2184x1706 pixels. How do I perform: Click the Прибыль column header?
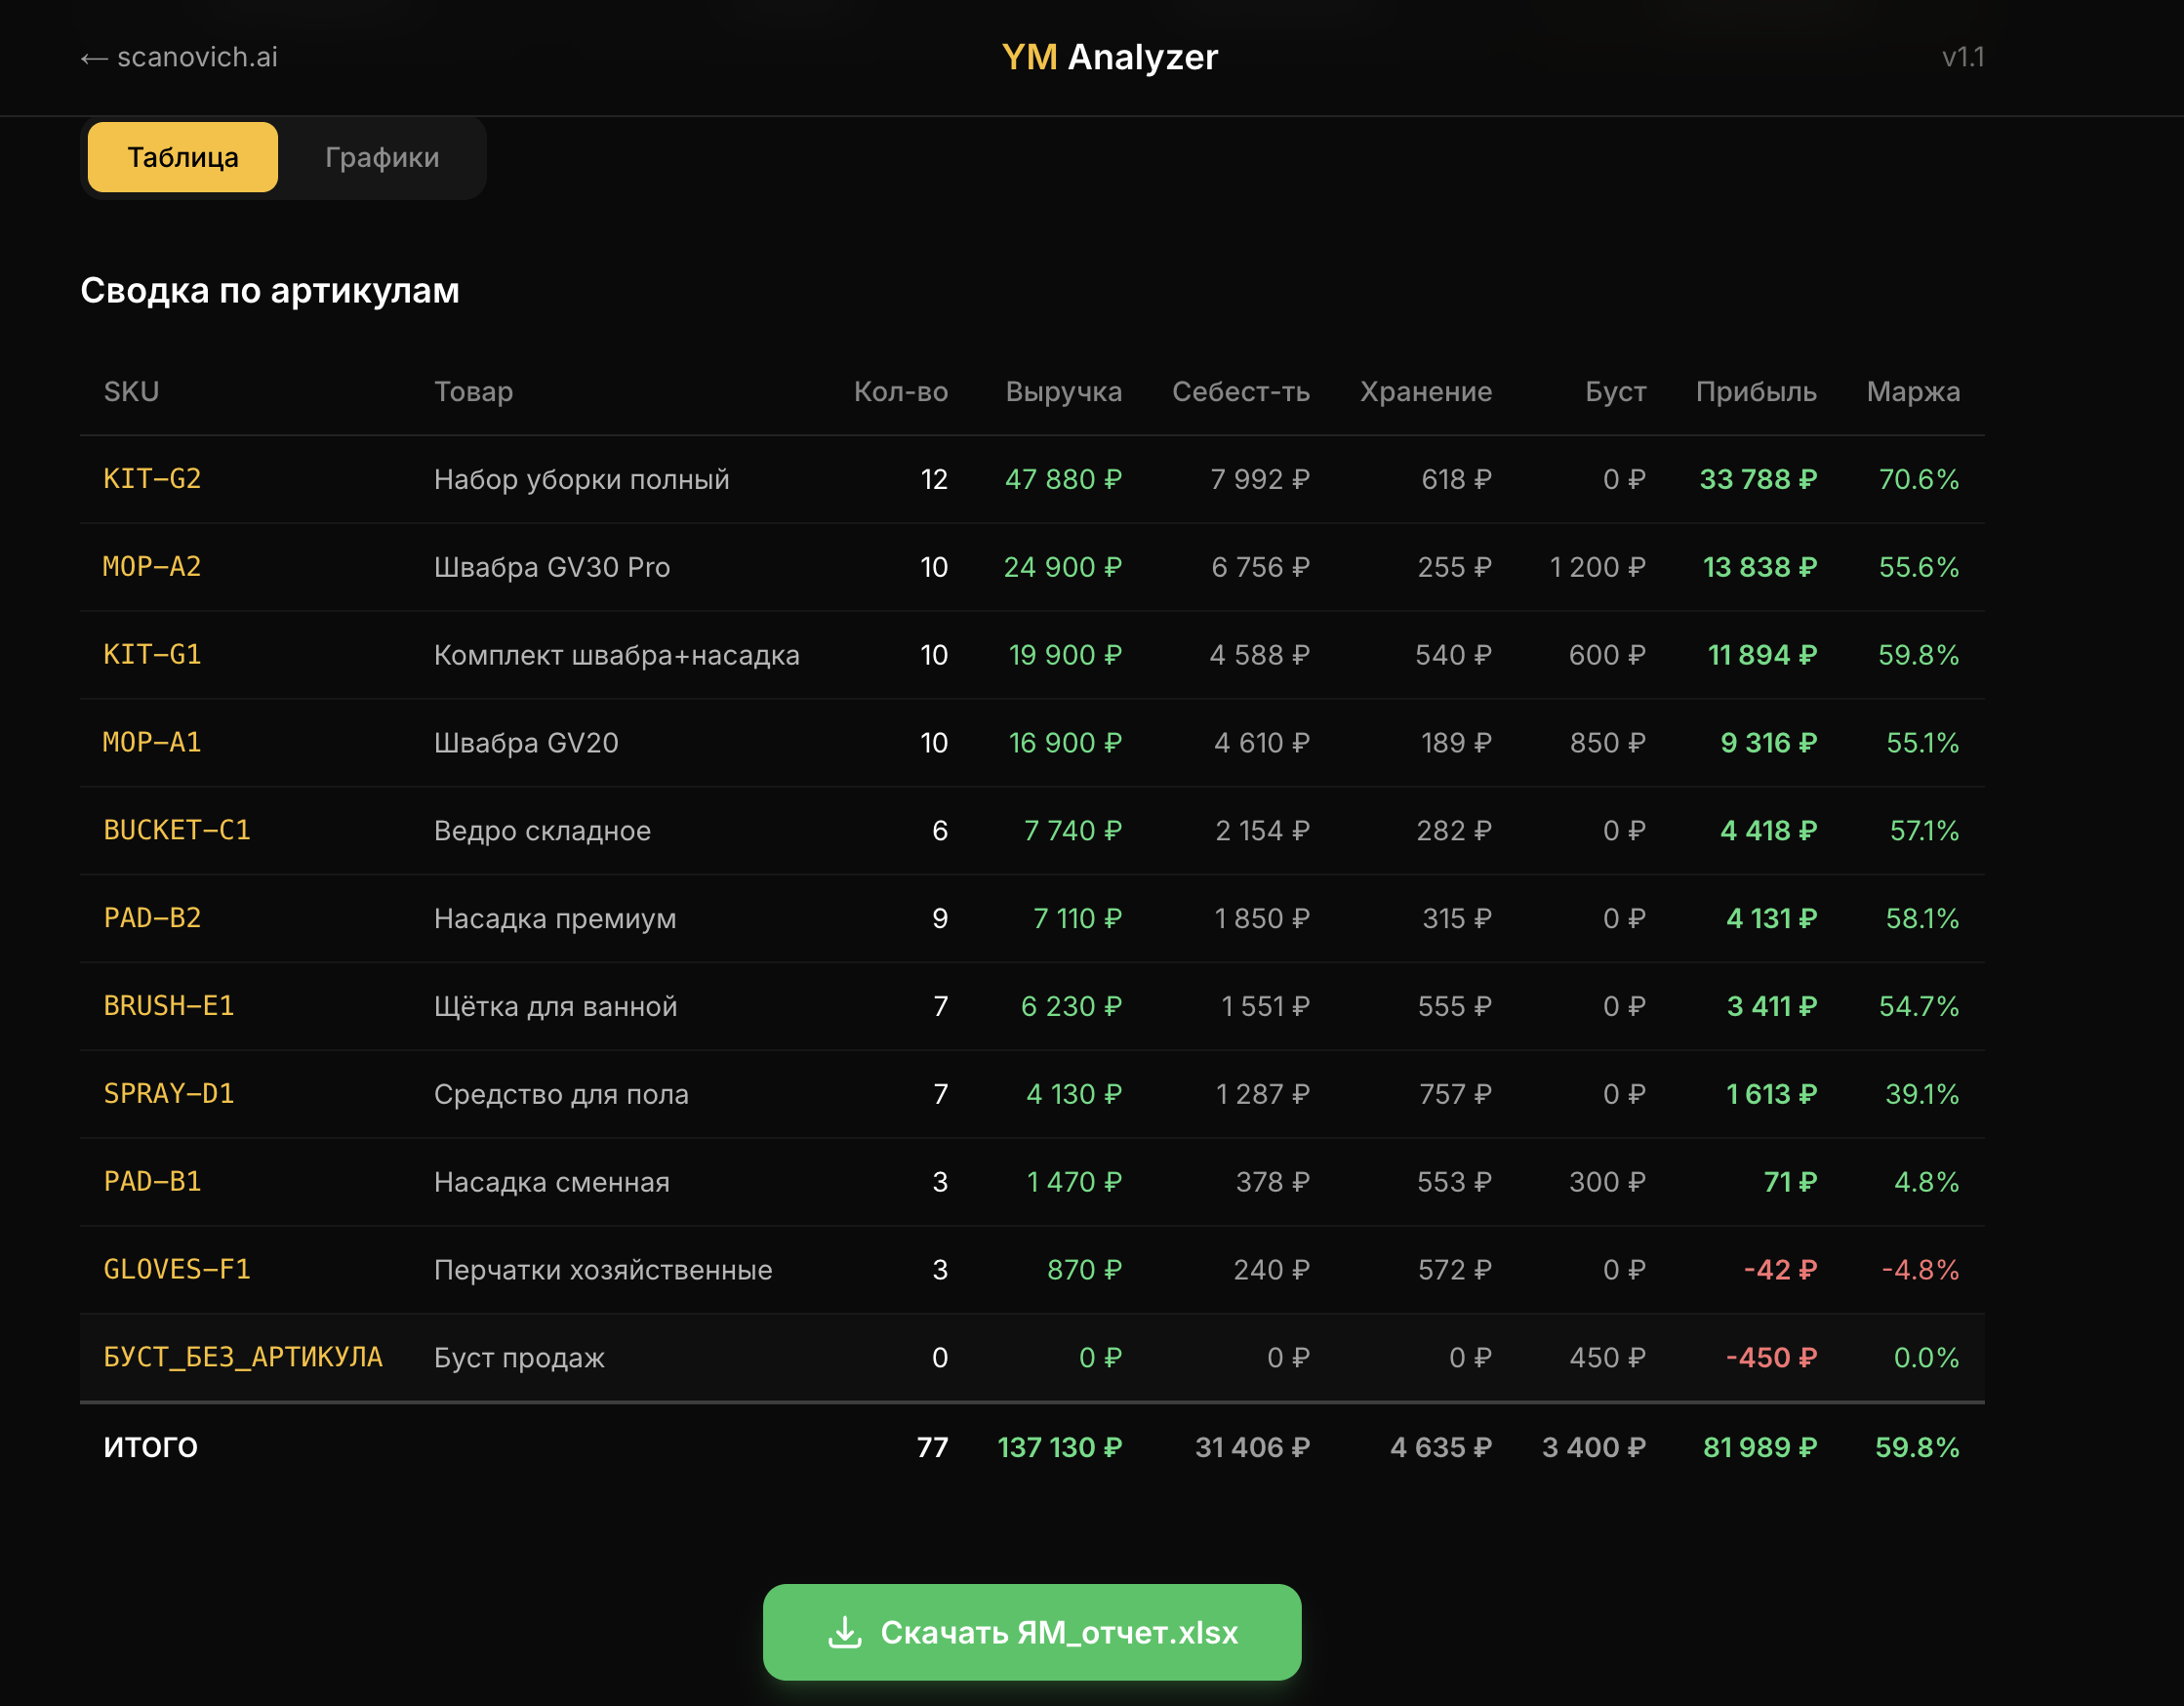click(1756, 391)
